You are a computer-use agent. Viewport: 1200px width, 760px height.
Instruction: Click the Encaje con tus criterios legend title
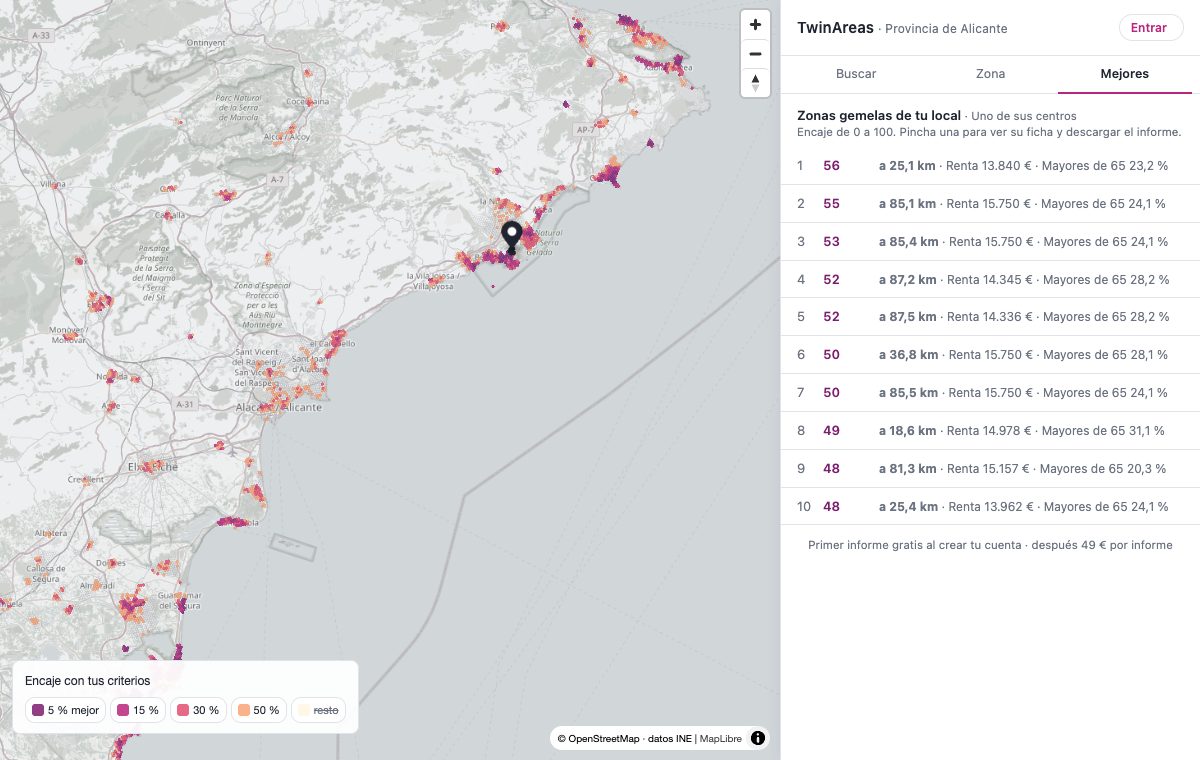click(88, 681)
